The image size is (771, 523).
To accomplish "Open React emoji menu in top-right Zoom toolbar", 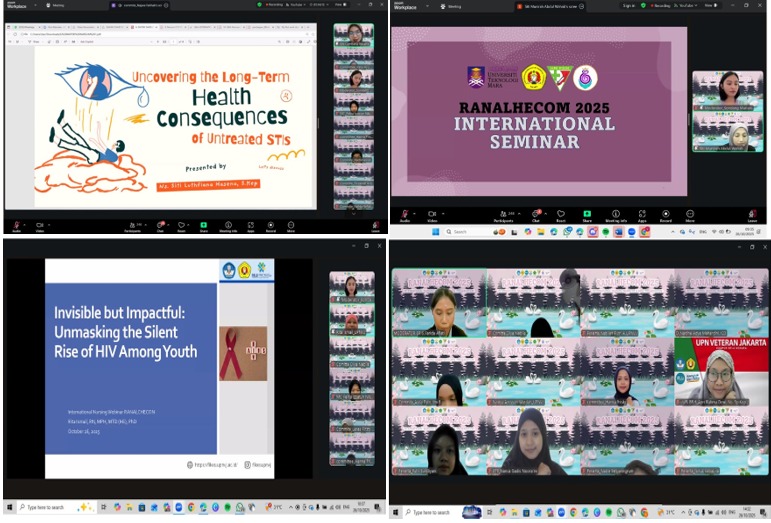I will 560,213.
